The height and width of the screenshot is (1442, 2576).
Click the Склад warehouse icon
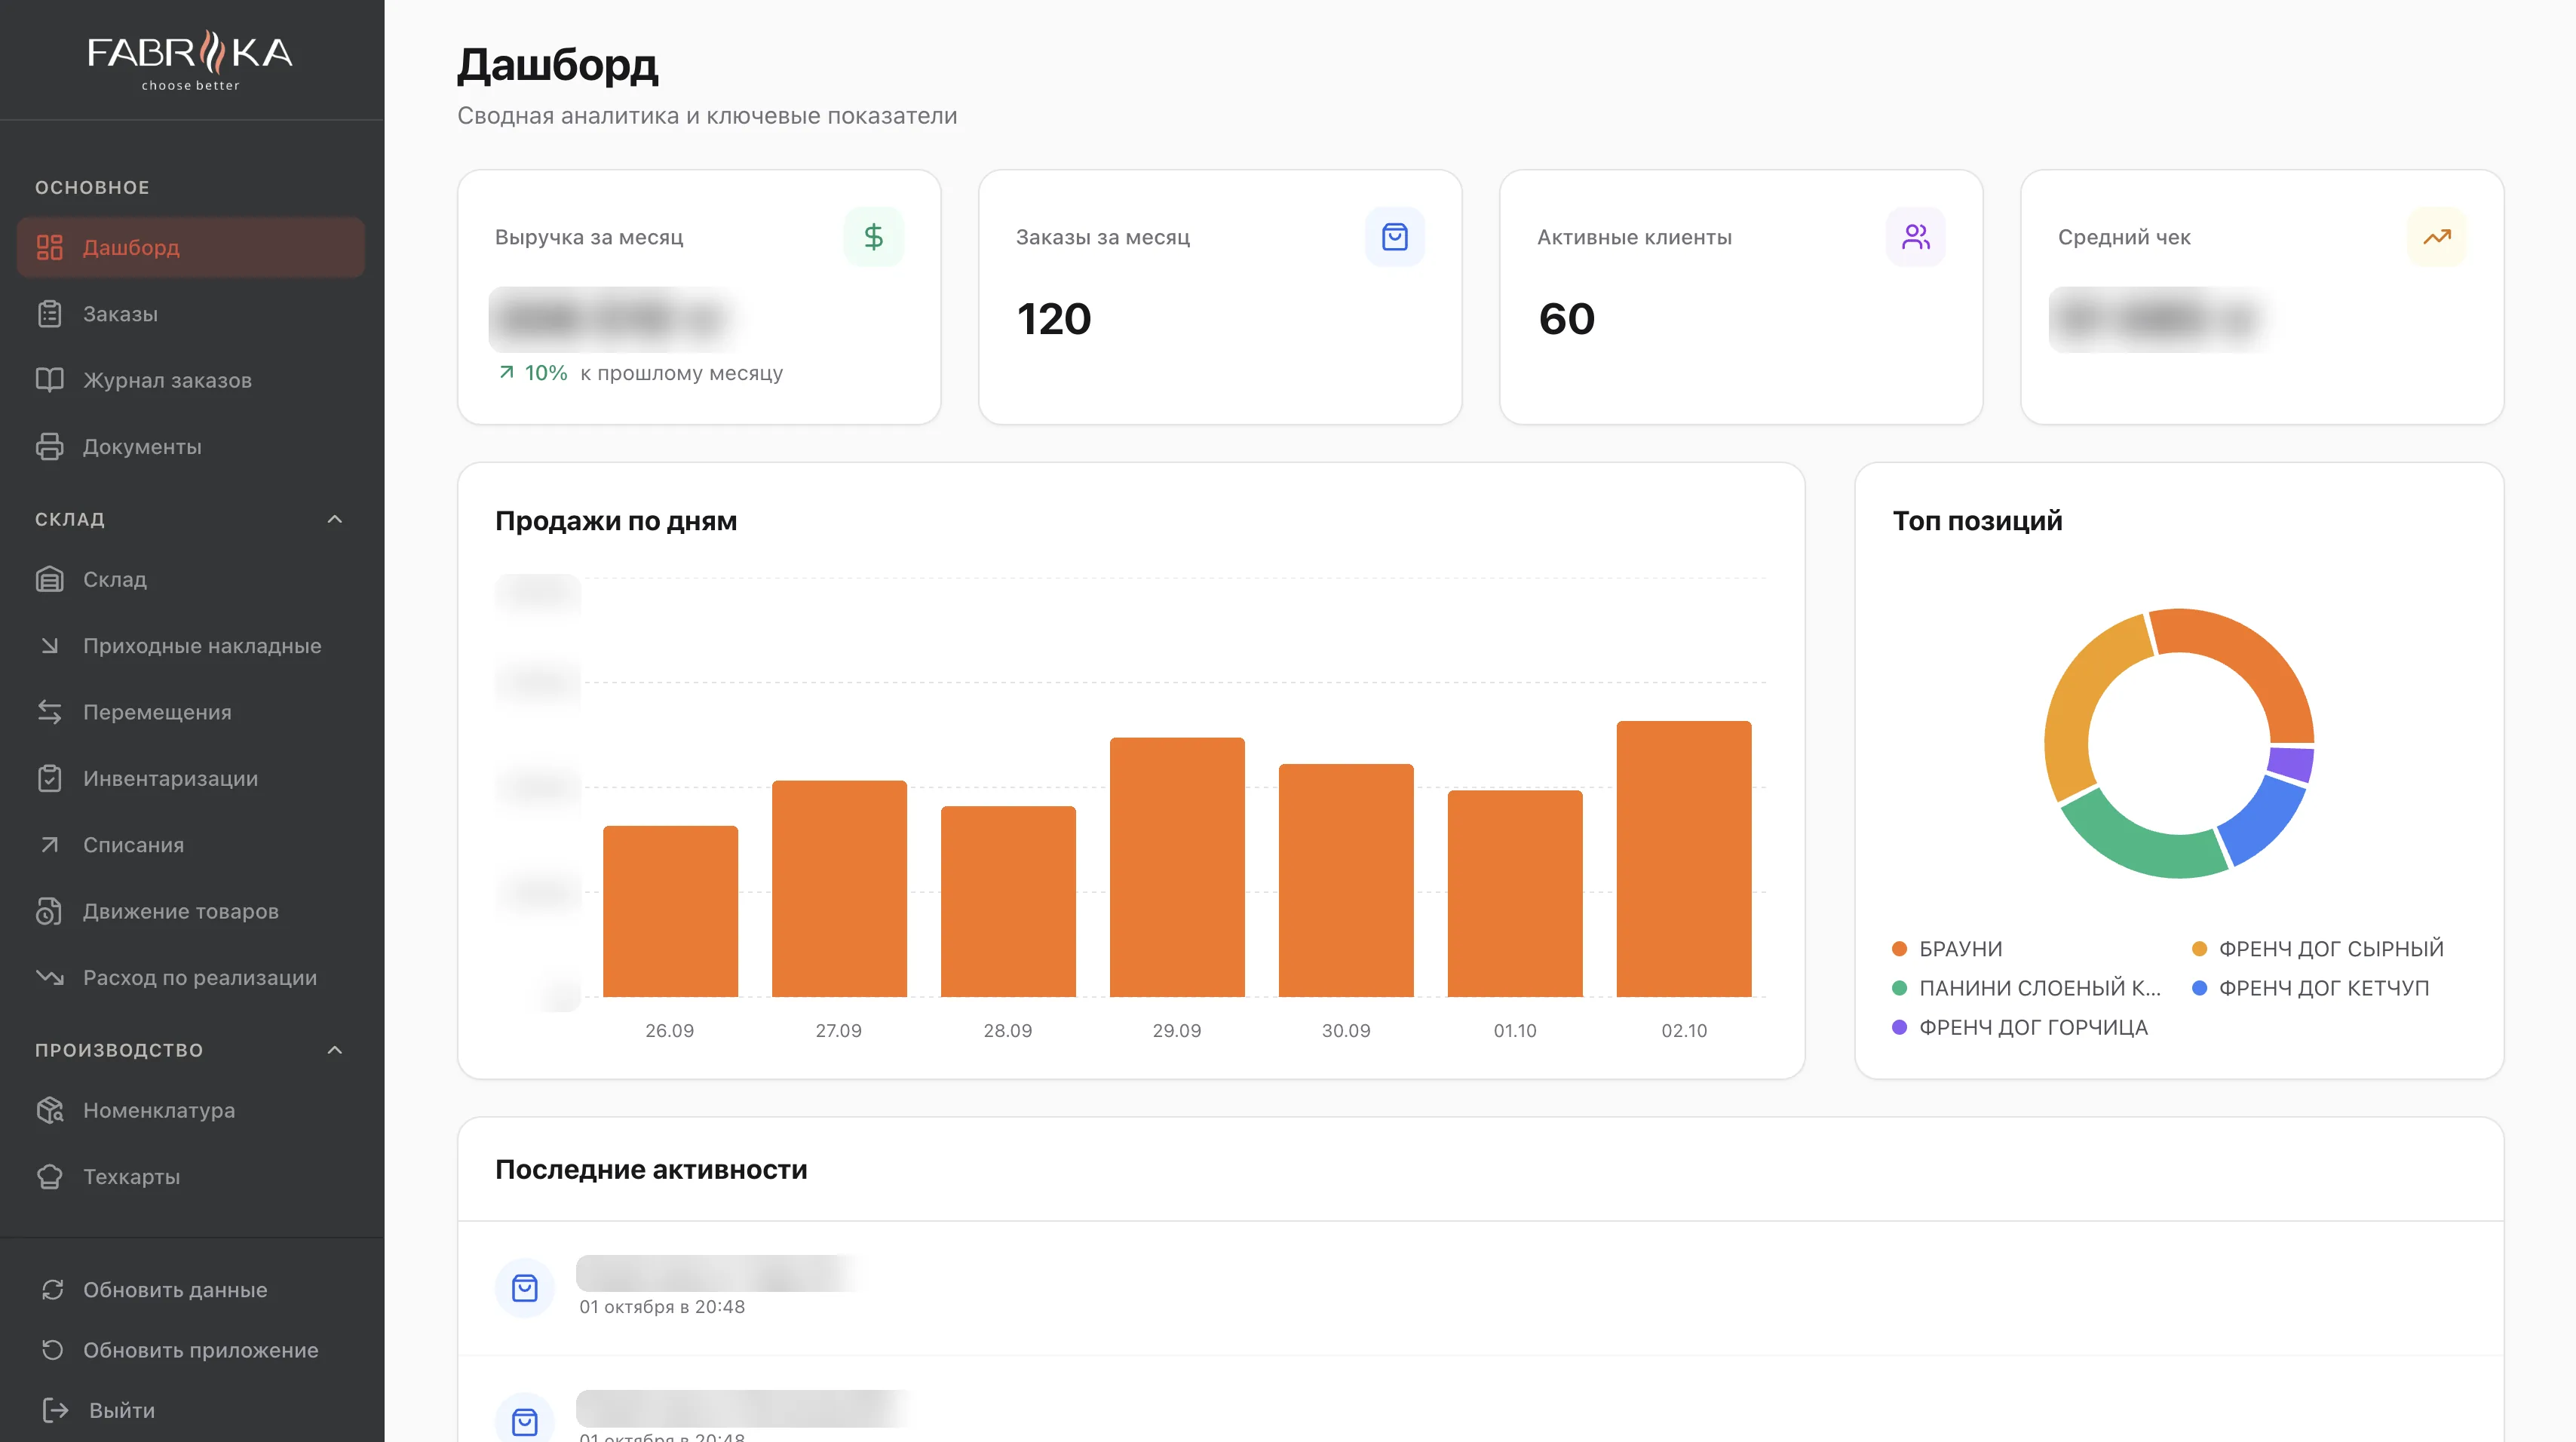point(50,579)
